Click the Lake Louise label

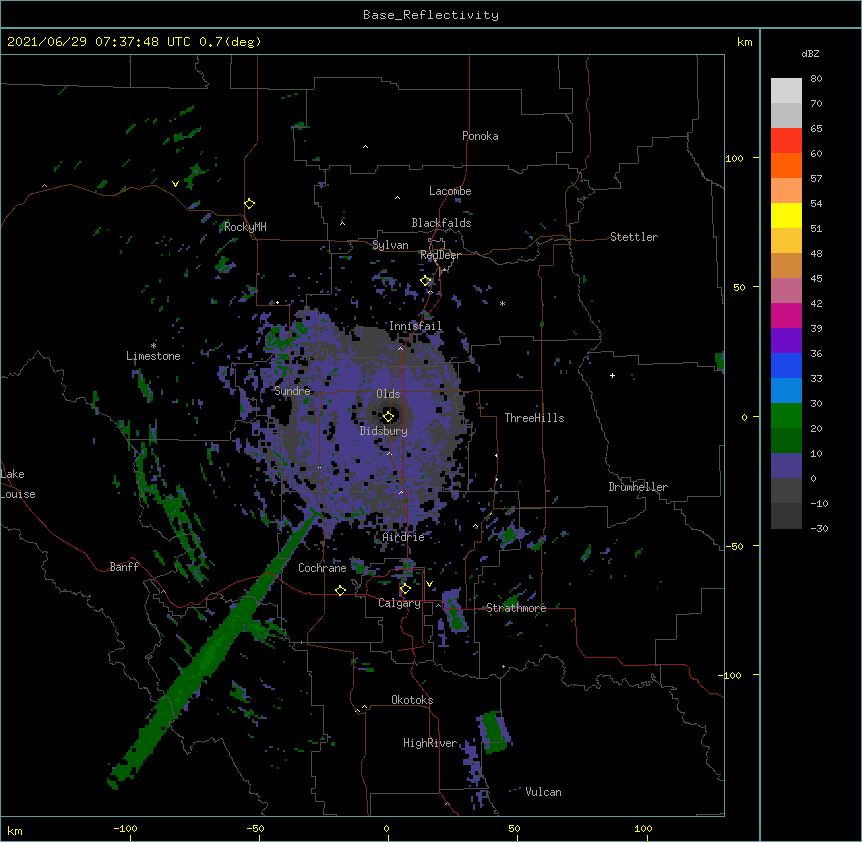[x=18, y=484]
